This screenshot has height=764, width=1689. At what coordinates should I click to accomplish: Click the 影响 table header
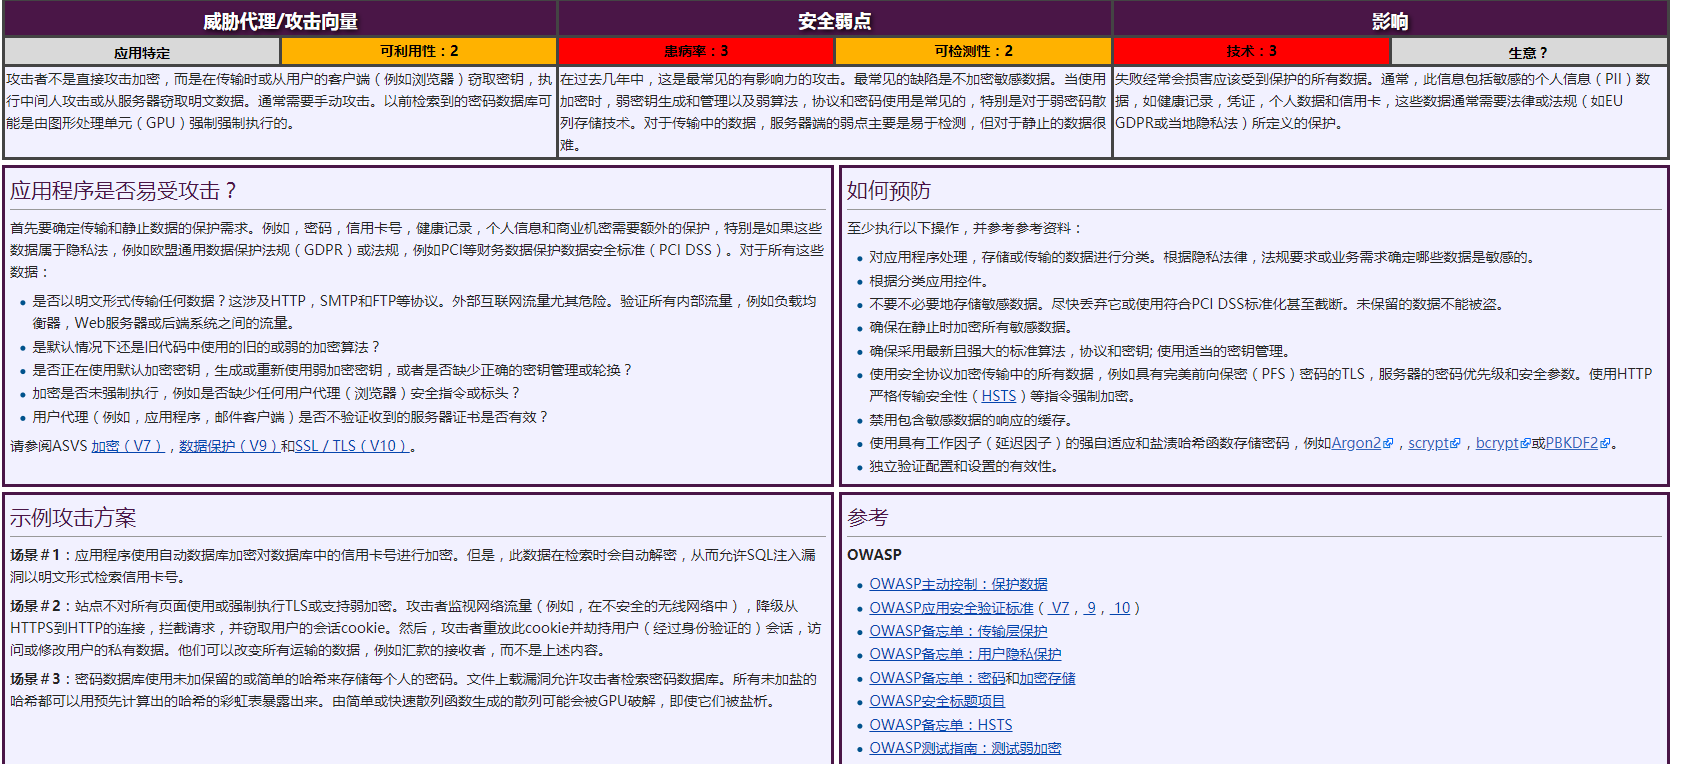[x=1390, y=20]
